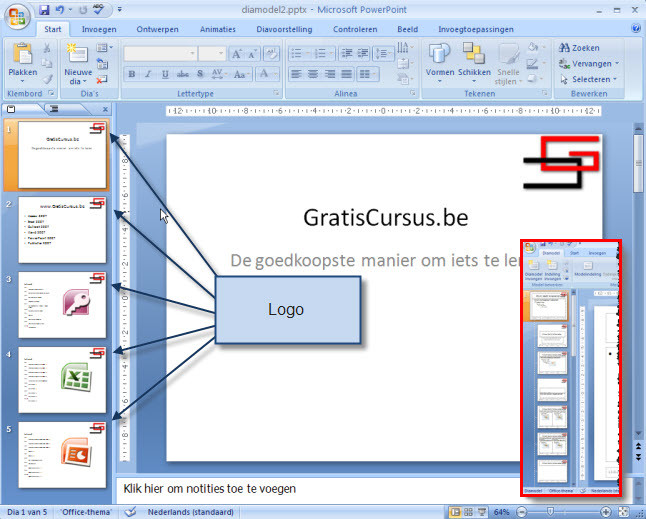
Task: Open the font size combo box
Action: (x=212, y=54)
